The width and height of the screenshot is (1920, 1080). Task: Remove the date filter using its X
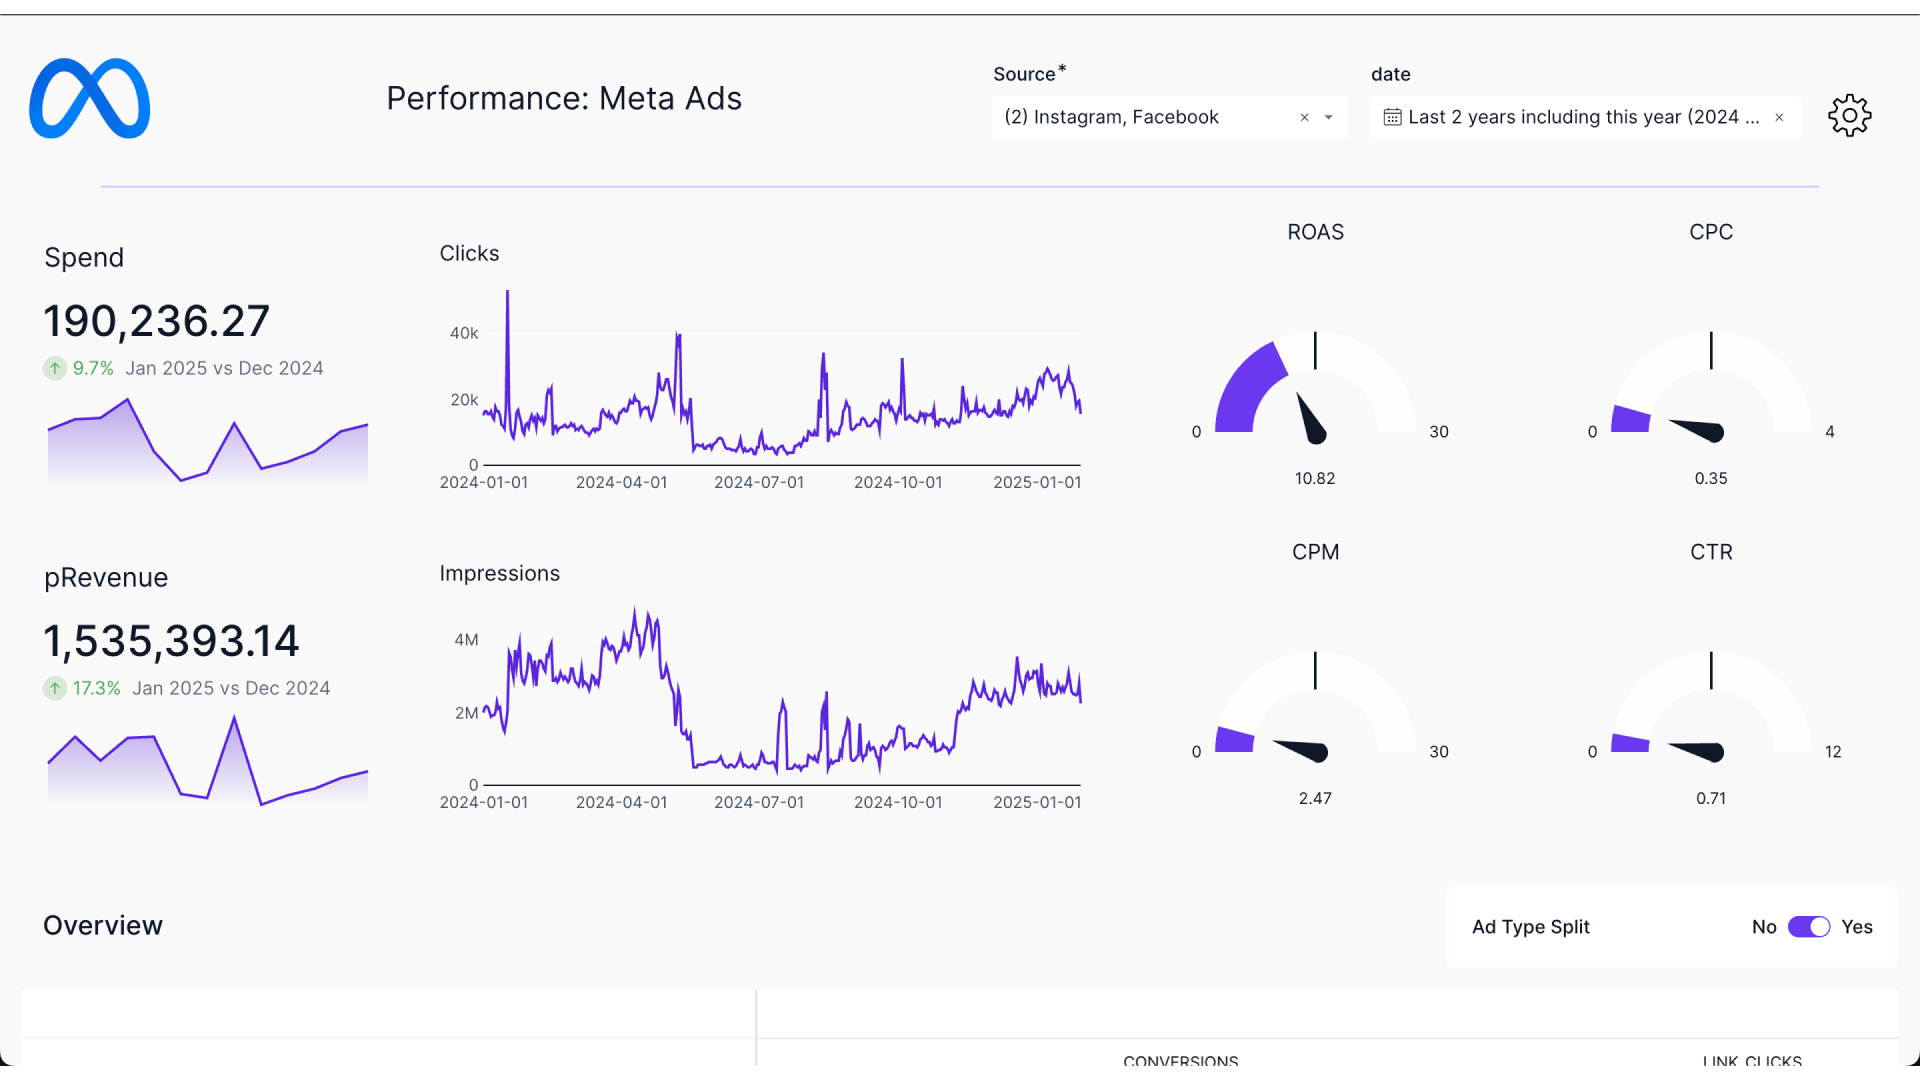pos(1780,117)
